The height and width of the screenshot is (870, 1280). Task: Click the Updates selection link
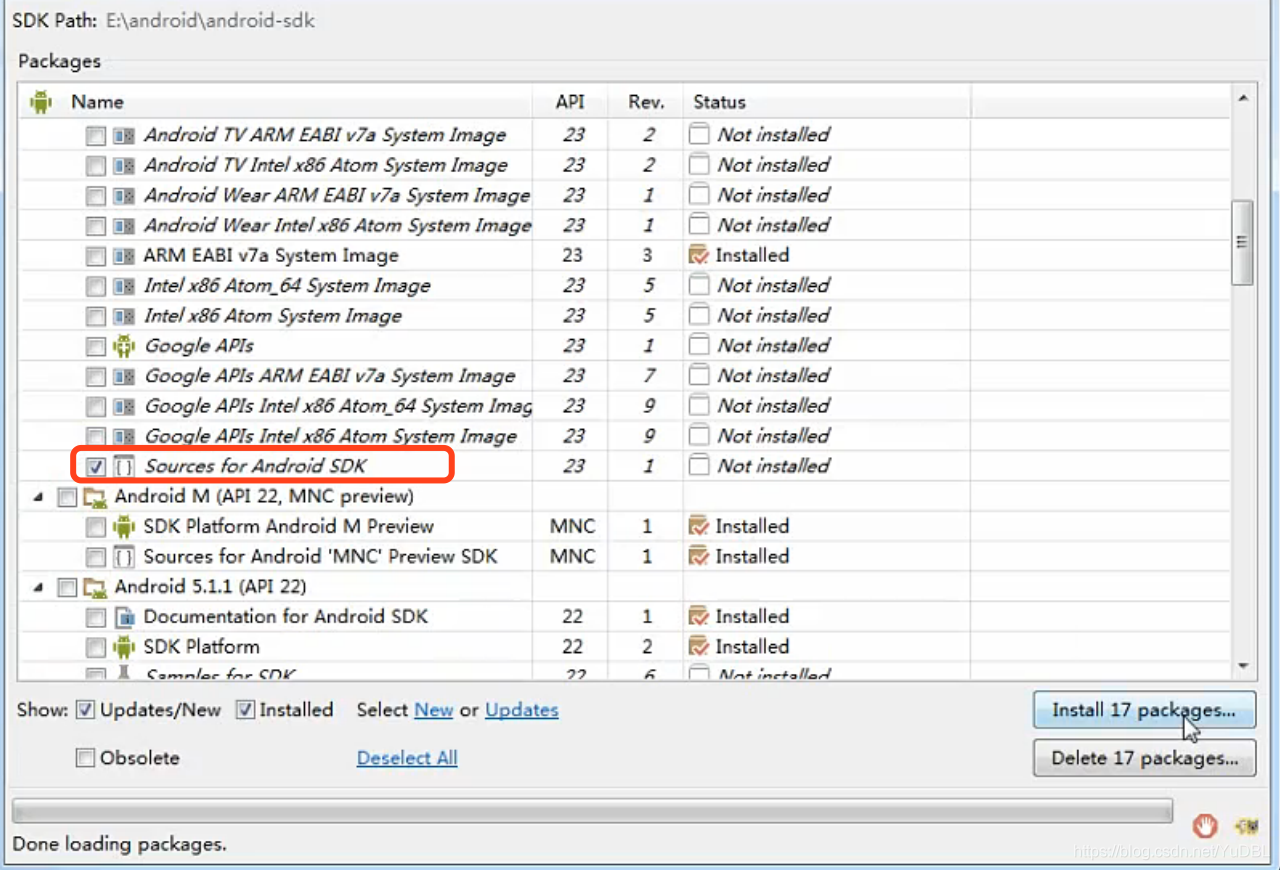pyautogui.click(x=522, y=710)
